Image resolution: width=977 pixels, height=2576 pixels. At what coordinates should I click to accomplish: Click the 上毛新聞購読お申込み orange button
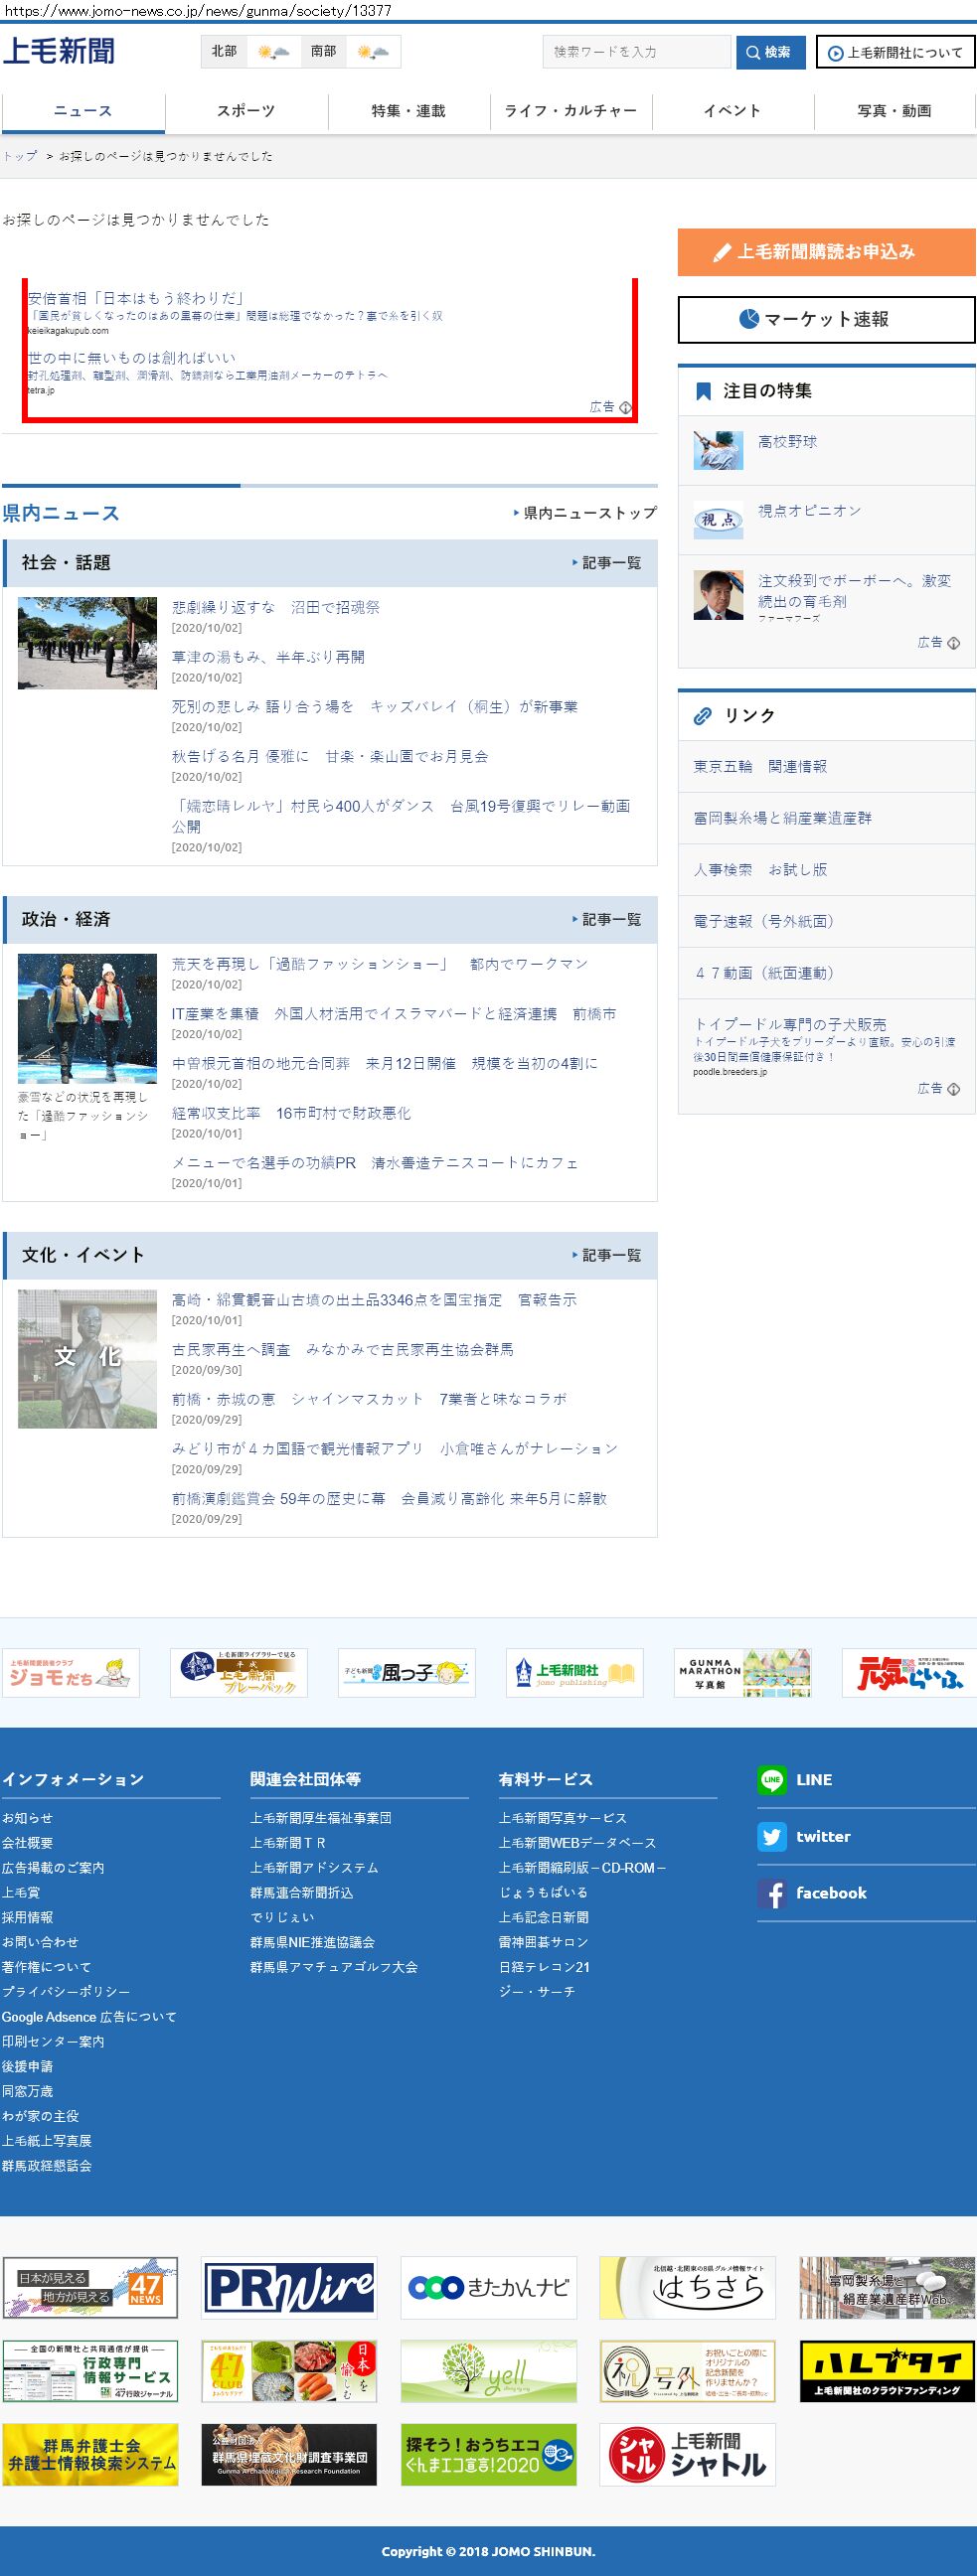pyautogui.click(x=826, y=252)
